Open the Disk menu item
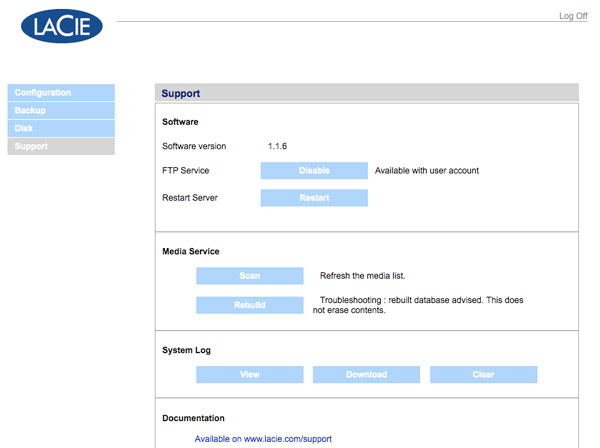This screenshot has height=448, width=600. click(61, 129)
